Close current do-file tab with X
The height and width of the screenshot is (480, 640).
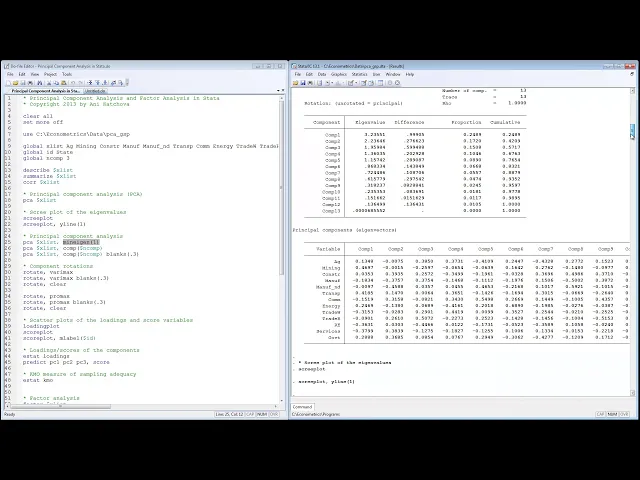point(283,90)
